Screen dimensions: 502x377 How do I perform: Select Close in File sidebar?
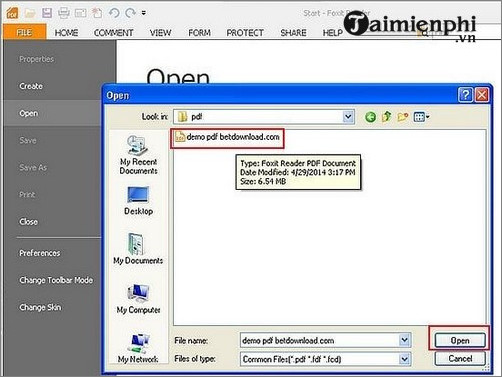click(28, 222)
